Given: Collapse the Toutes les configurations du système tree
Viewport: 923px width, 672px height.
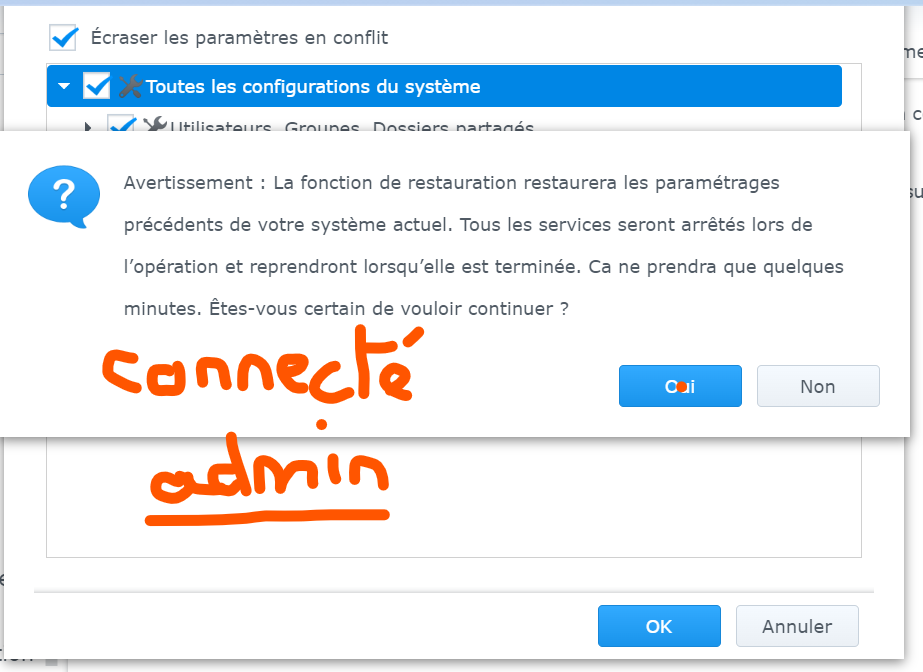Looking at the screenshot, I should pyautogui.click(x=64, y=87).
